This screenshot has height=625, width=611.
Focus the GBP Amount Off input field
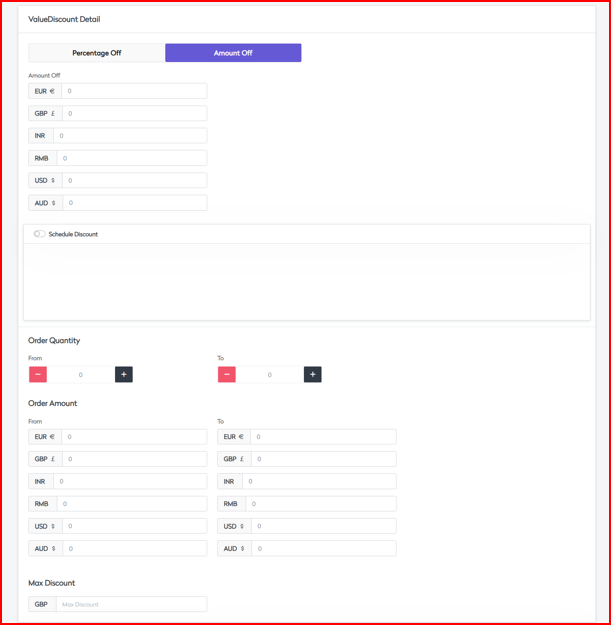(134, 113)
